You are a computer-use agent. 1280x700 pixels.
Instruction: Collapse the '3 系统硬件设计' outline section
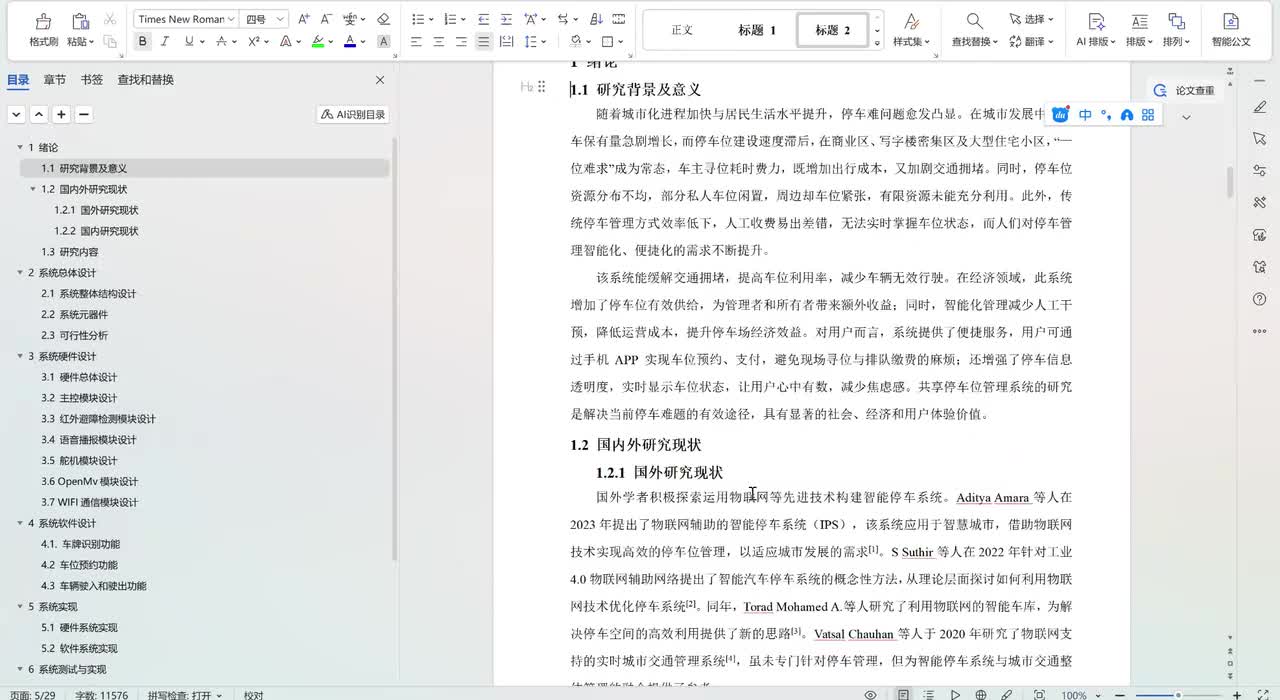click(x=19, y=356)
